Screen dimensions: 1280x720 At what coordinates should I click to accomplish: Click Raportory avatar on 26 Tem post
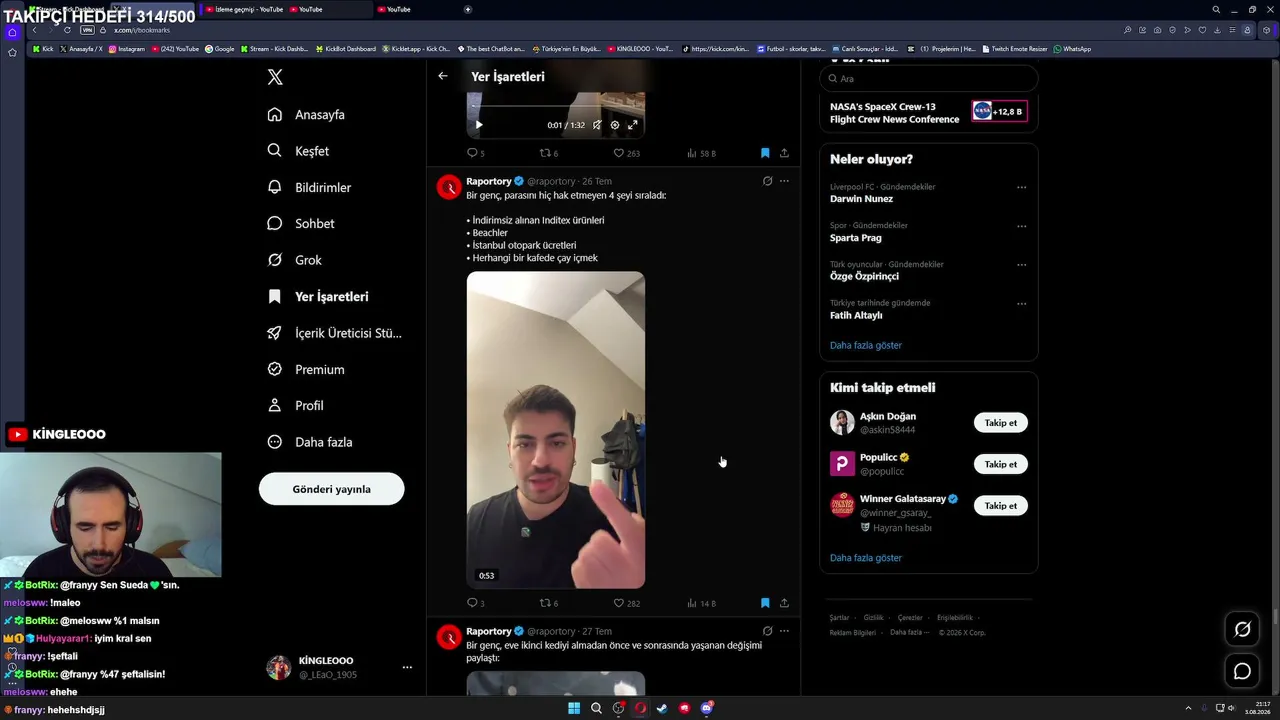(x=449, y=187)
